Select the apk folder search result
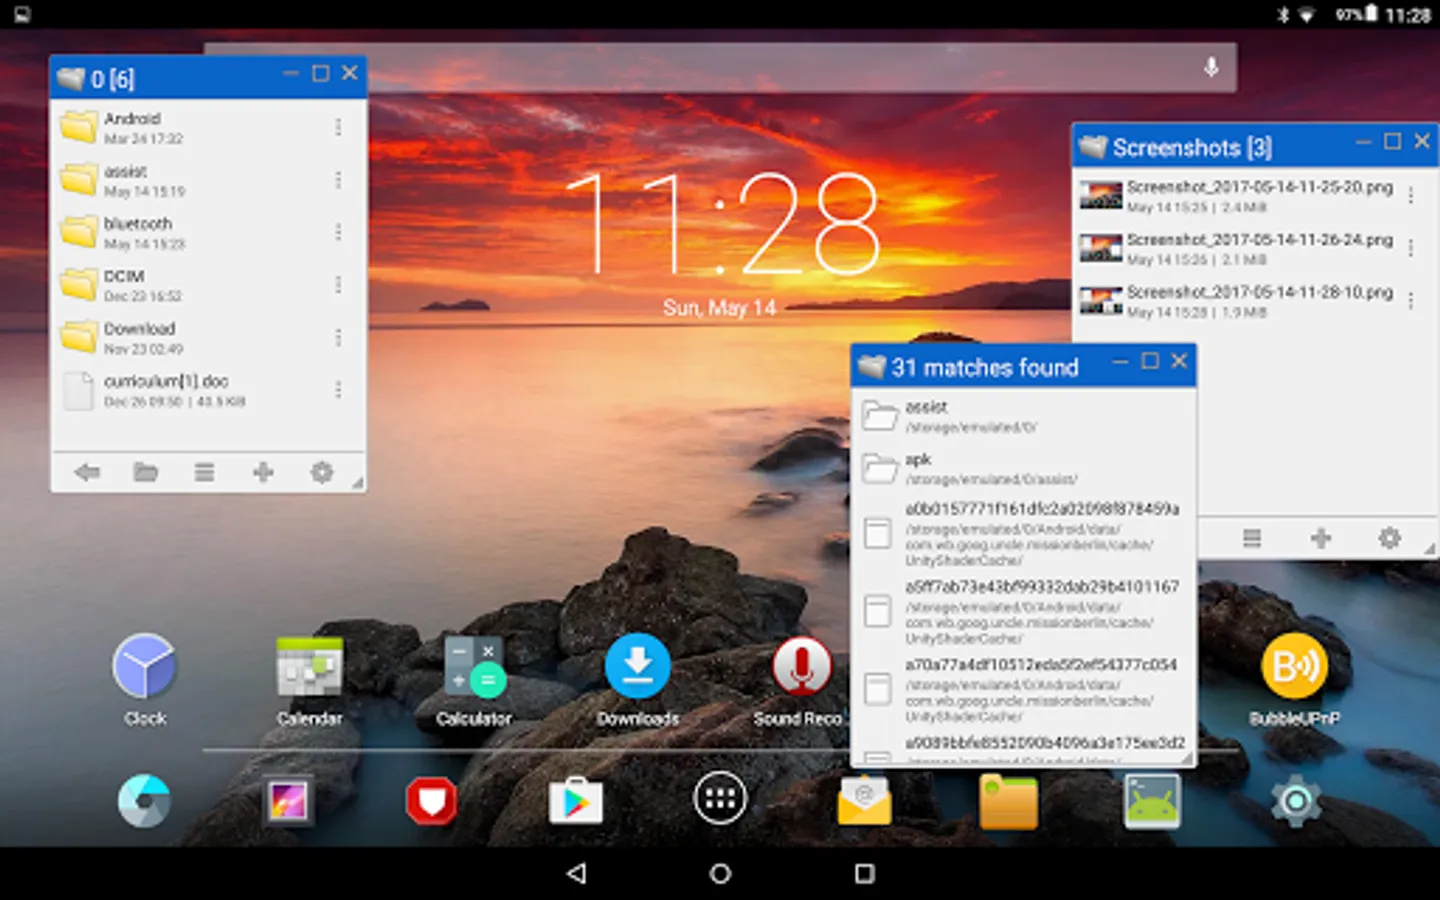The image size is (1440, 900). coord(1024,468)
